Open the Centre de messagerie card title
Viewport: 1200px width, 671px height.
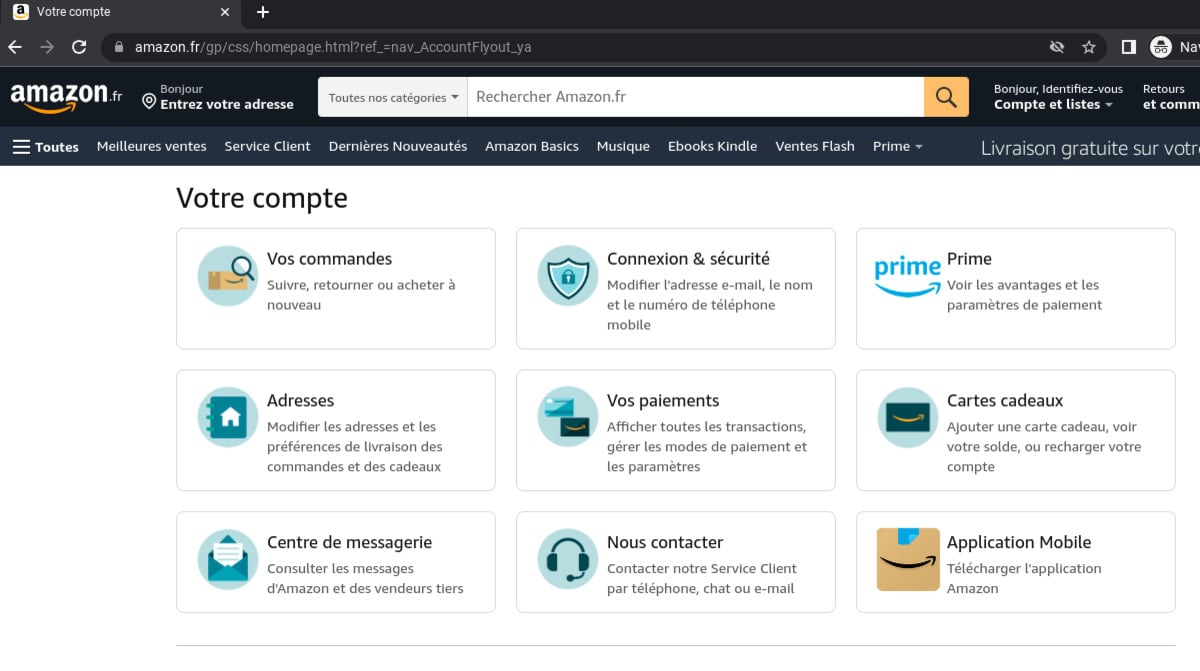(349, 543)
